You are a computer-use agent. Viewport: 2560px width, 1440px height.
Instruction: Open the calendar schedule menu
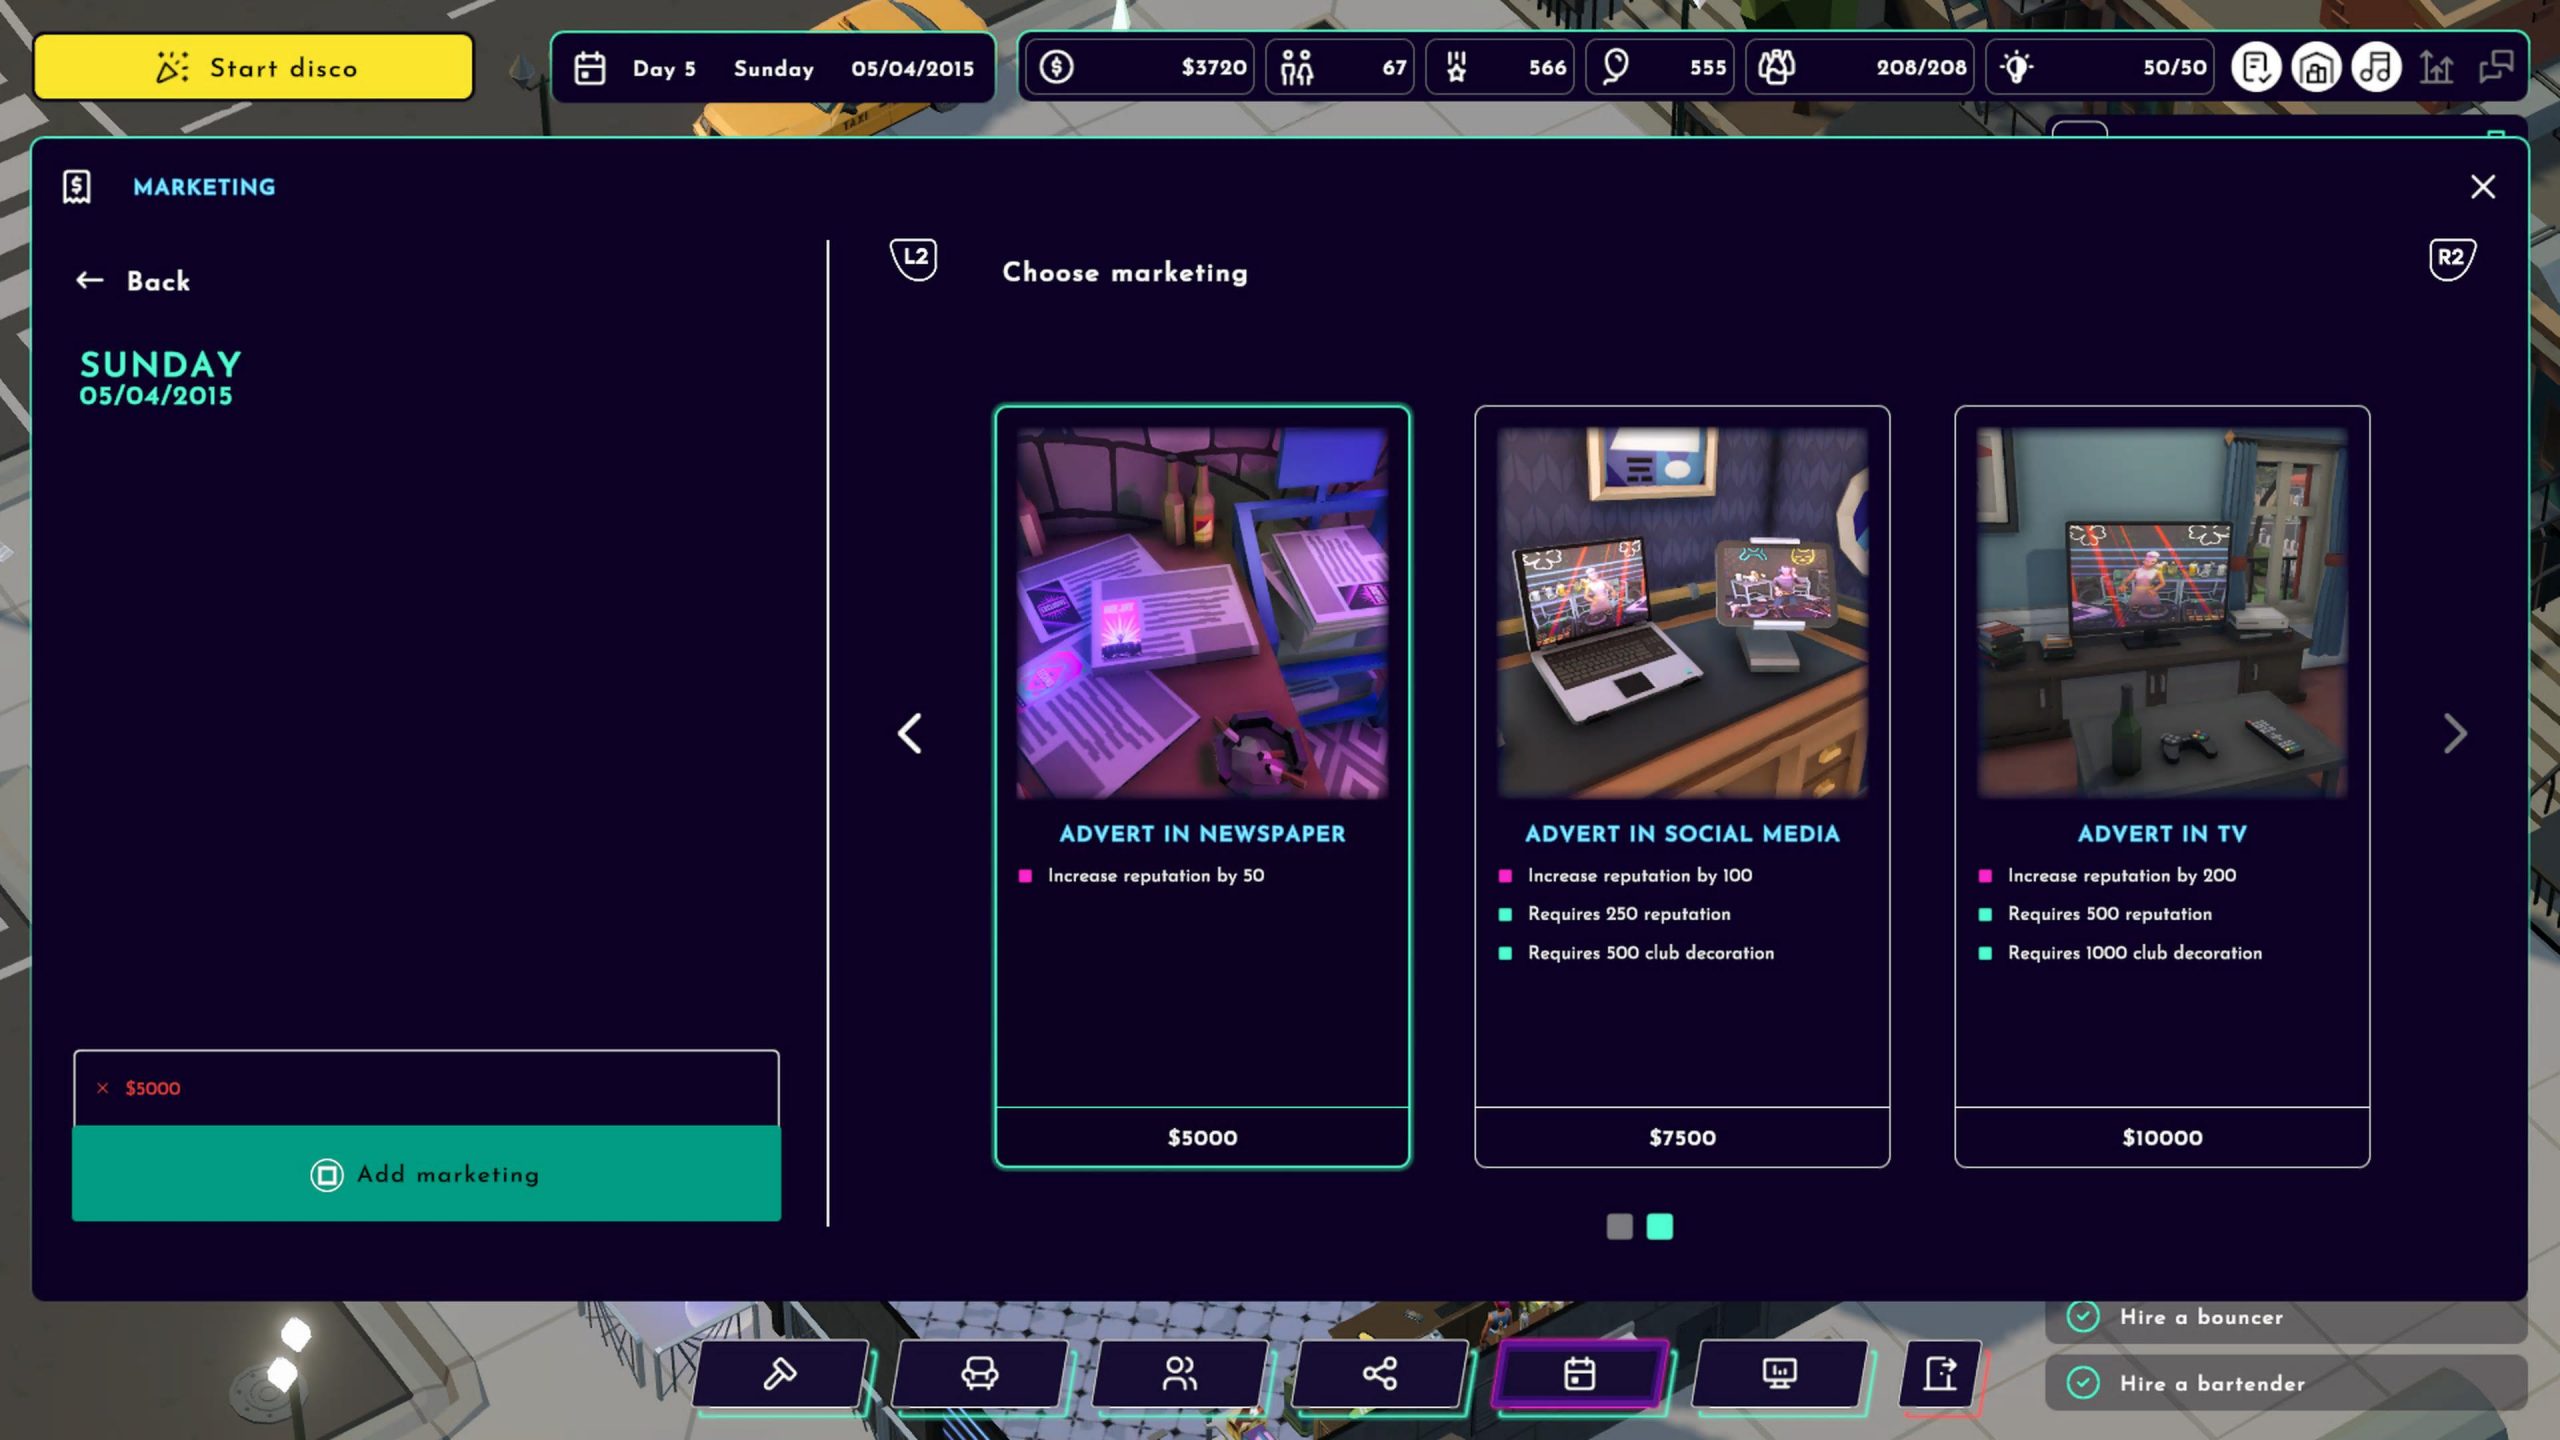click(1580, 1373)
